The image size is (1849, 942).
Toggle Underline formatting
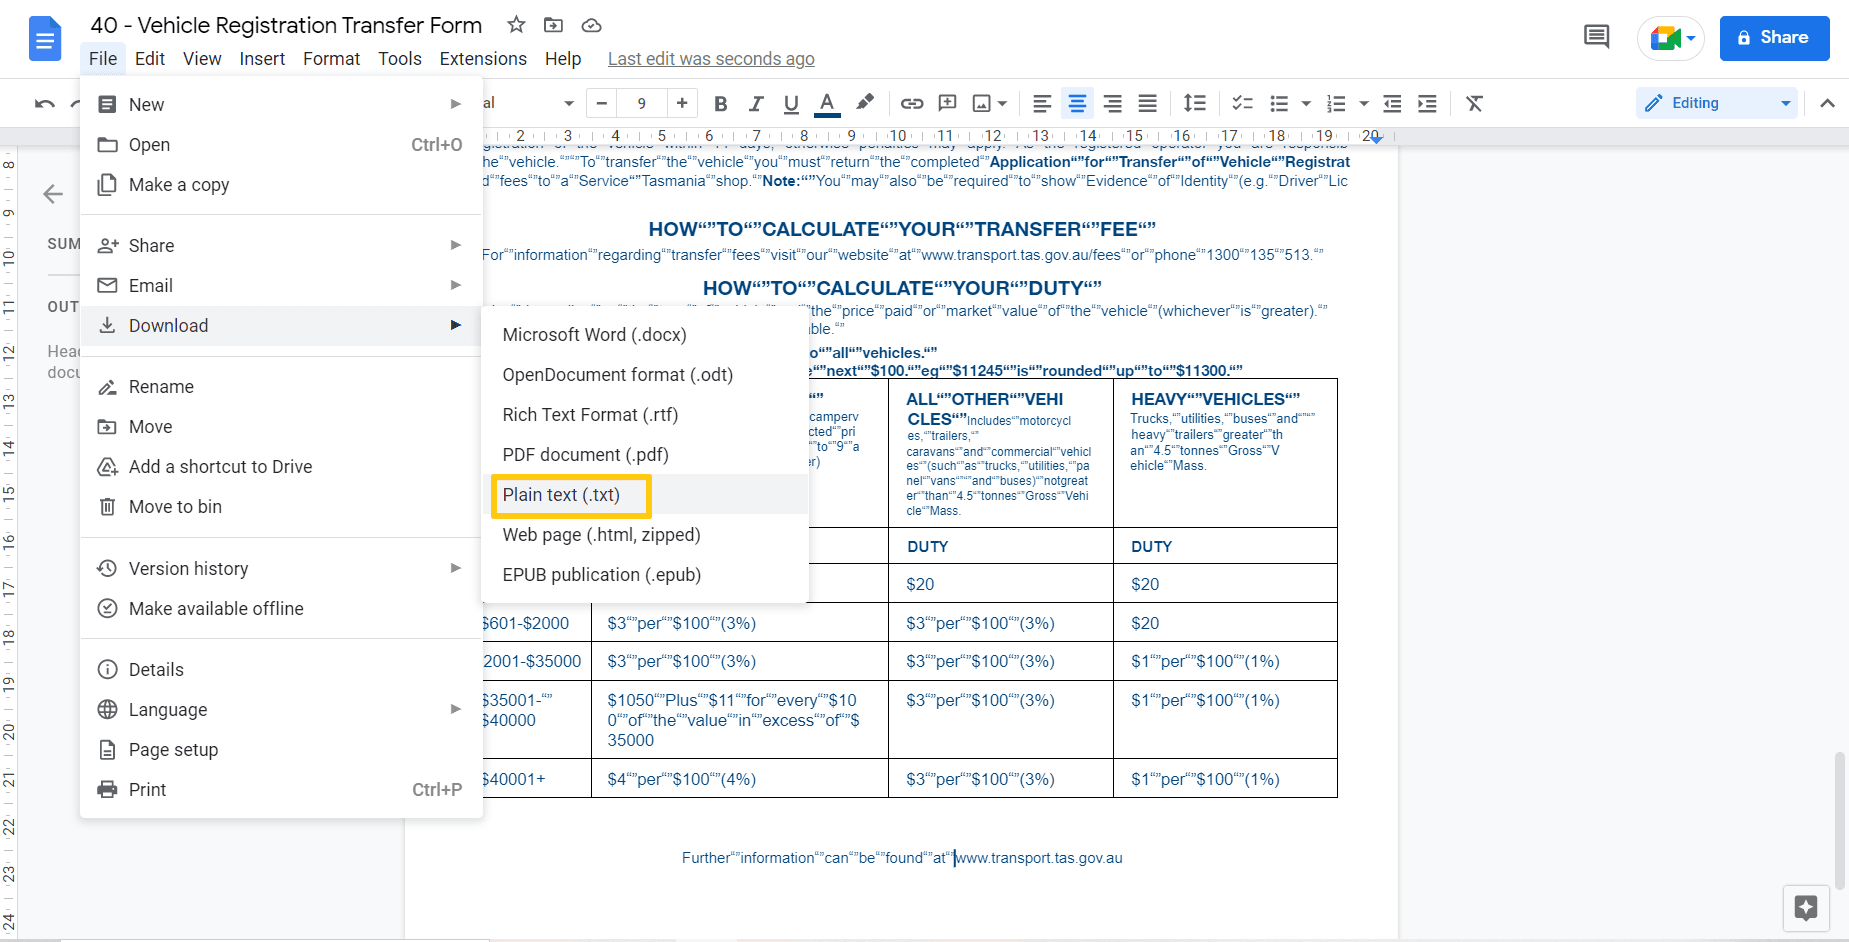(x=791, y=103)
